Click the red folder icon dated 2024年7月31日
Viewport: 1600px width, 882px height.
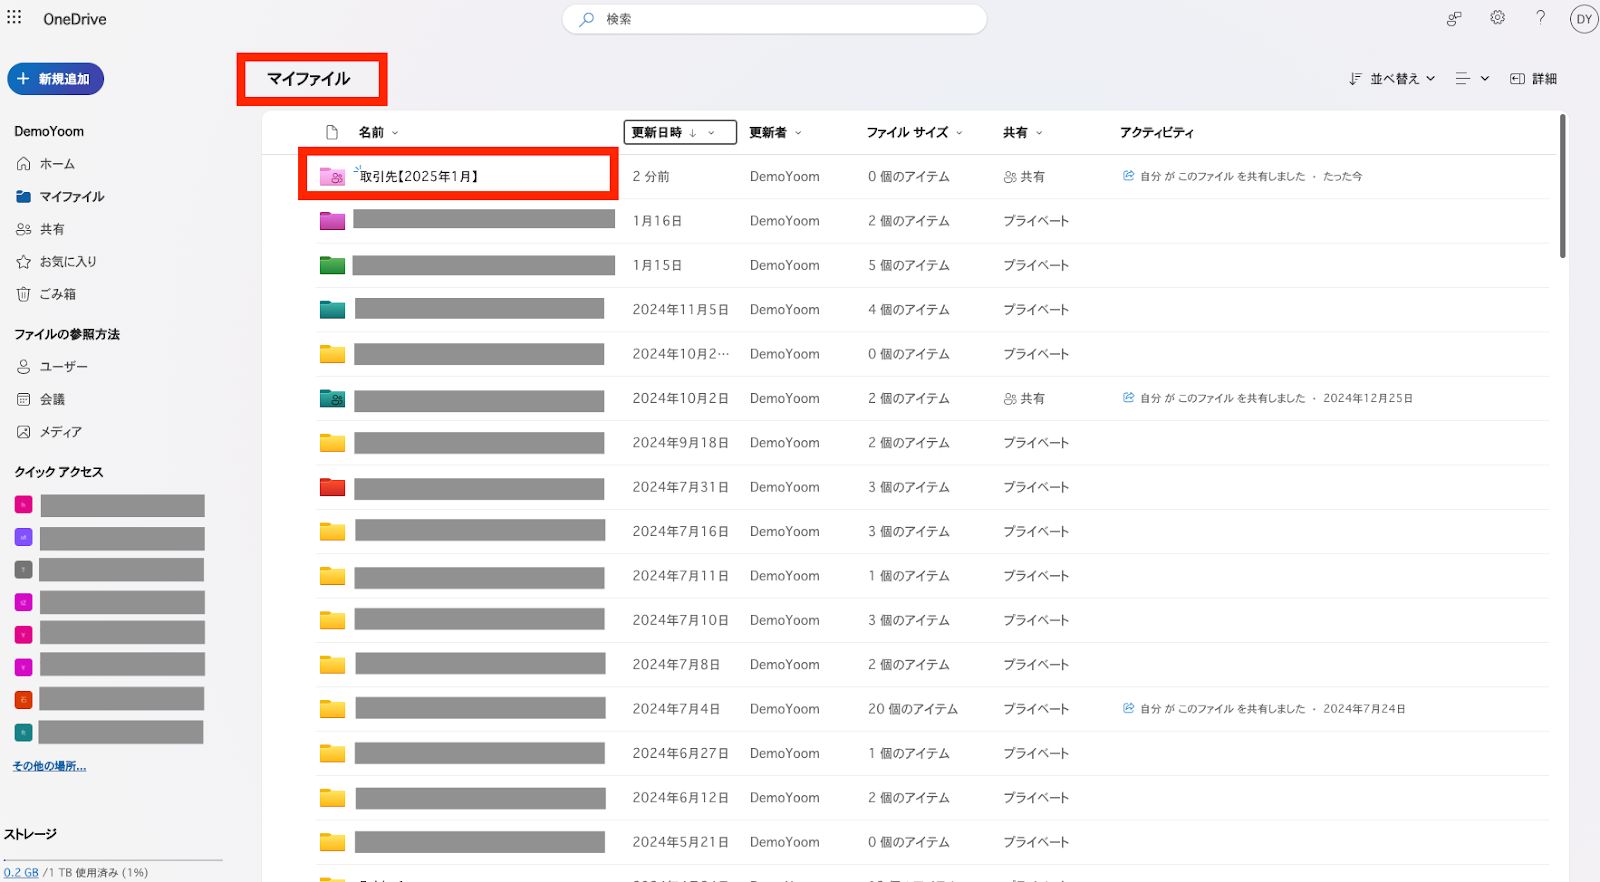pos(332,488)
